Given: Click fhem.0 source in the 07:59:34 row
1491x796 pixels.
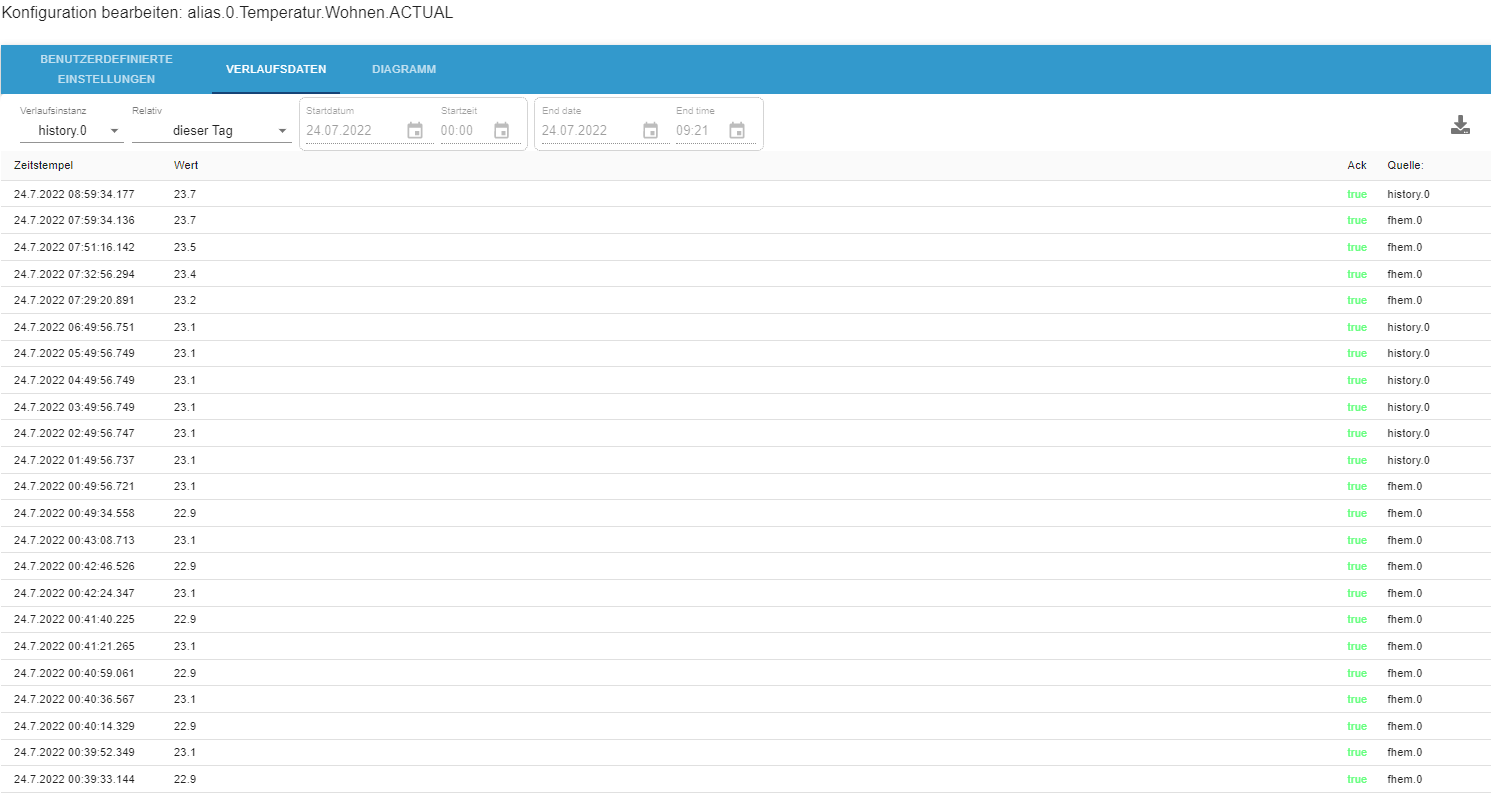Looking at the screenshot, I should coord(1404,220).
